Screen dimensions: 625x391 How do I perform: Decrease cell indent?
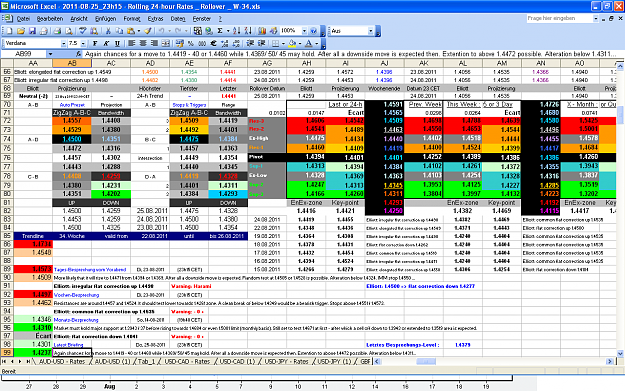coord(250,43)
